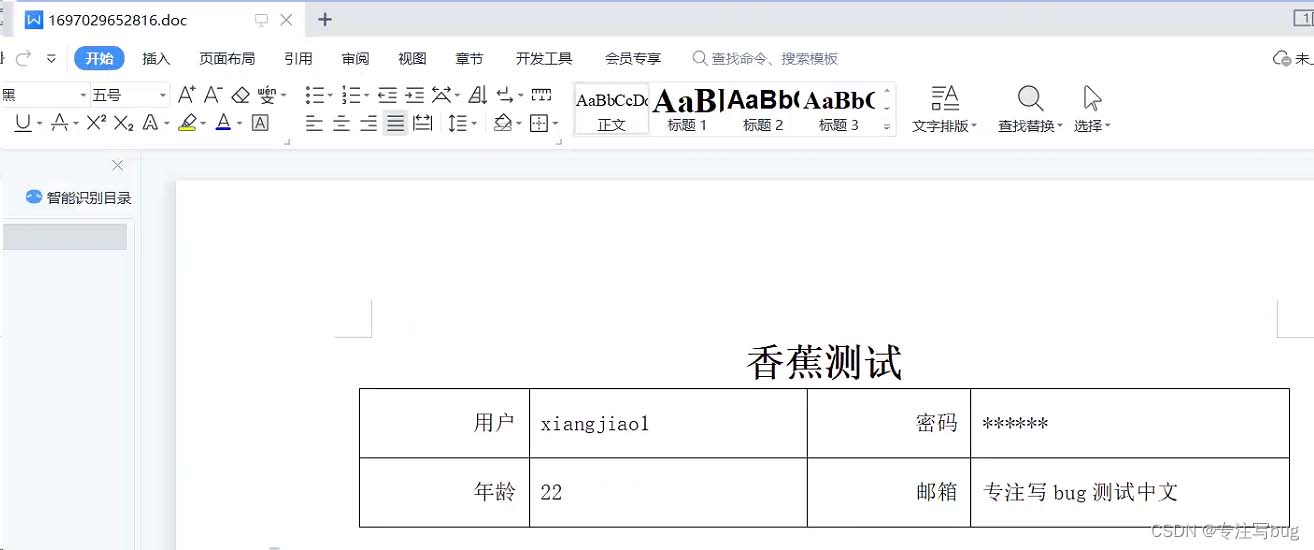
Task: Click paragraph shading bucket icon
Action: 503,123
